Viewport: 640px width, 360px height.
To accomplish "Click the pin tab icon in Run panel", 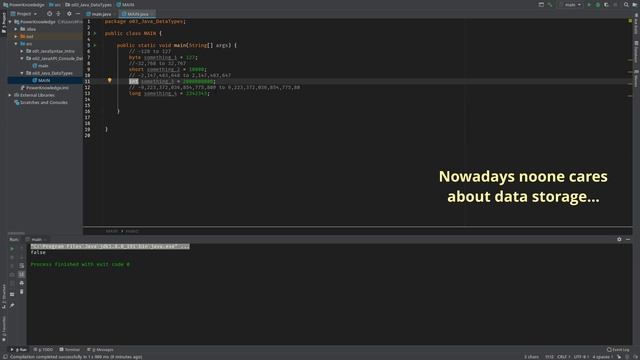I will tap(12, 305).
